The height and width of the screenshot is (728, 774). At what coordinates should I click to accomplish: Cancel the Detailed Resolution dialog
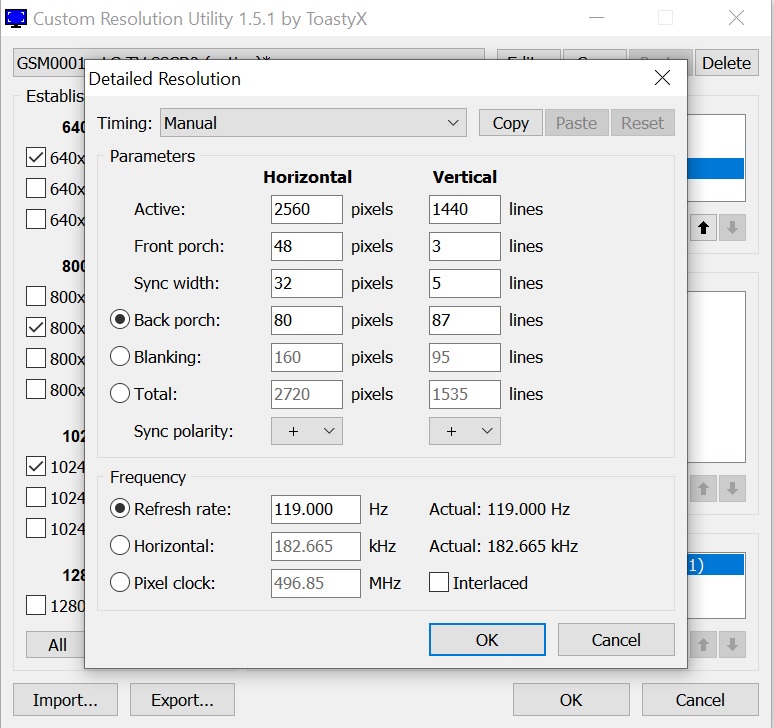(616, 640)
